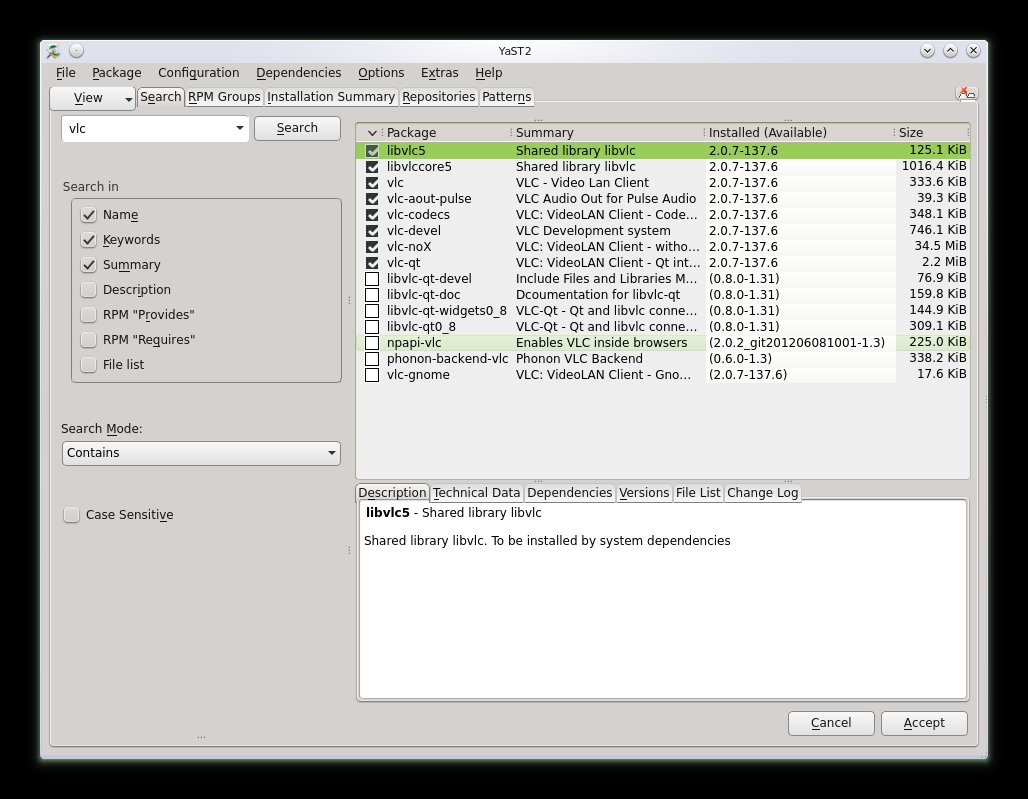1028x799 pixels.
Task: Open the Package menu
Action: [117, 73]
